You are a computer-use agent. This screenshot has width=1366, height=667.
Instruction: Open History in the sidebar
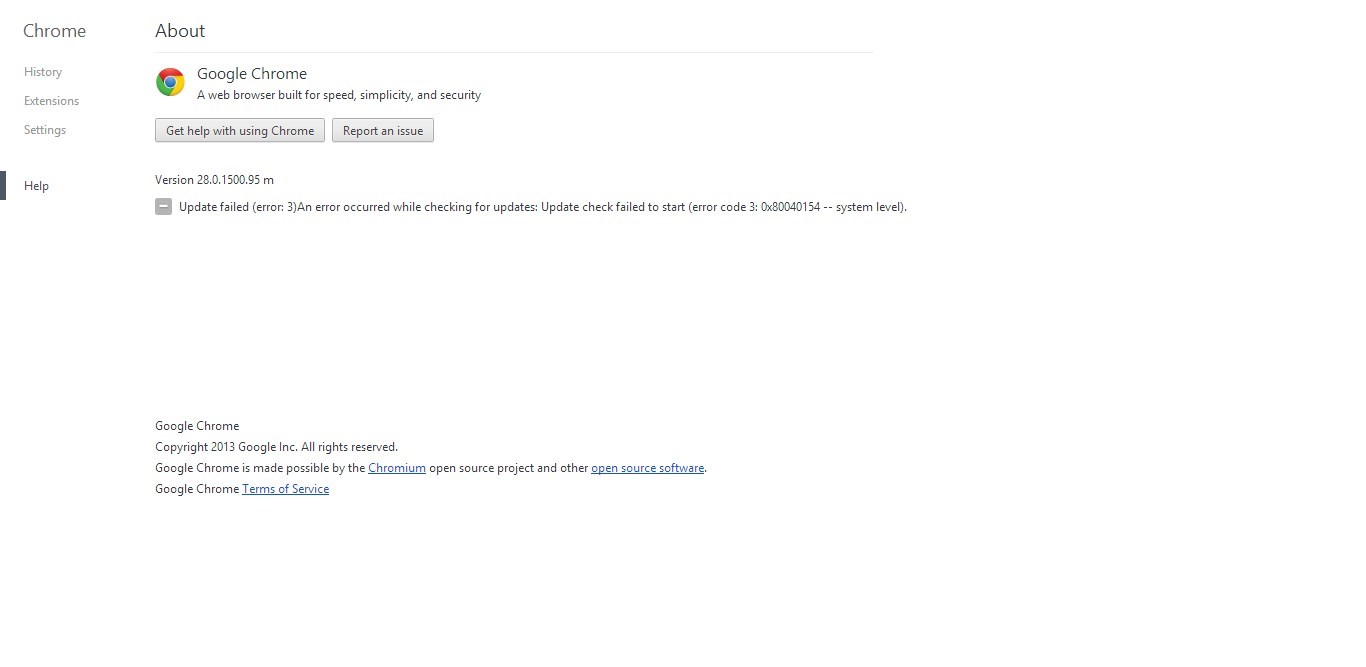43,72
